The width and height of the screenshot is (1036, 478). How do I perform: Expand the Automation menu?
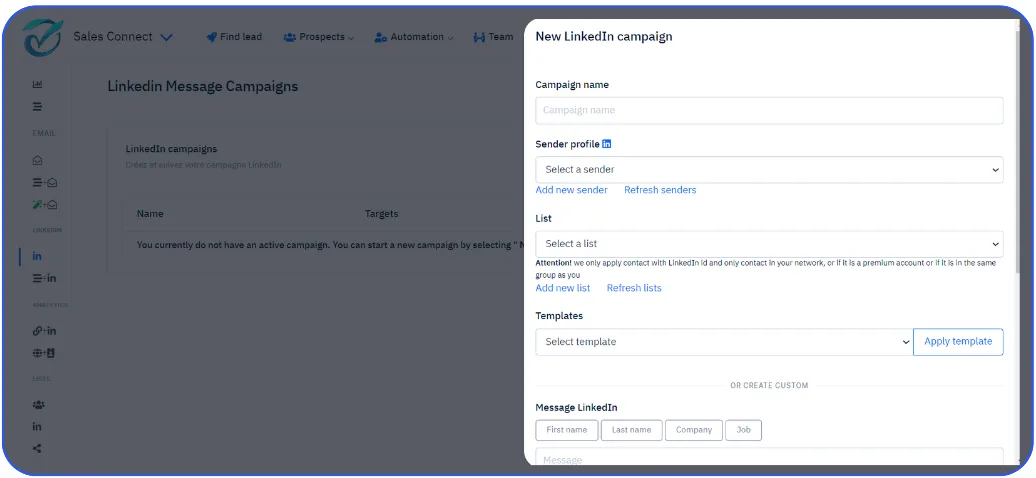point(414,37)
